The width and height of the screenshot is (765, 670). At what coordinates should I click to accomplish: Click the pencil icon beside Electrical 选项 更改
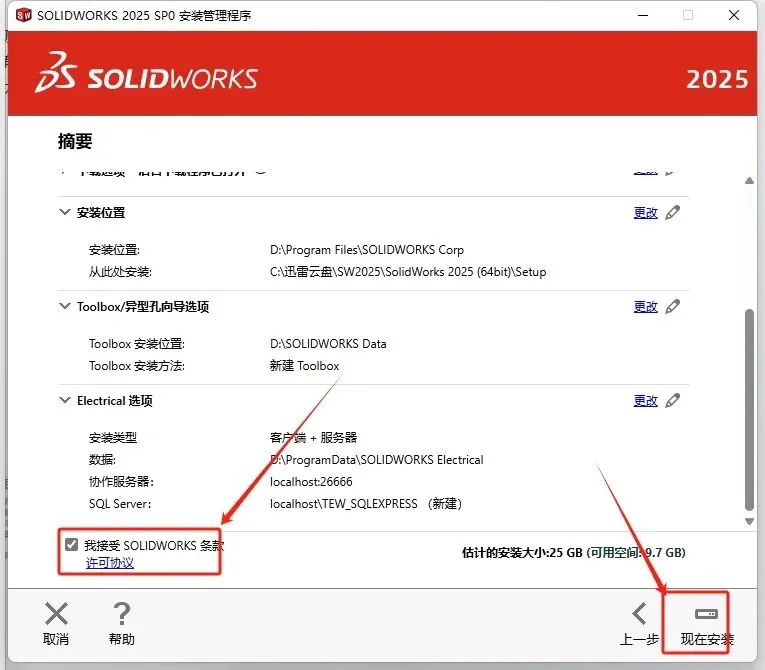[x=673, y=401]
